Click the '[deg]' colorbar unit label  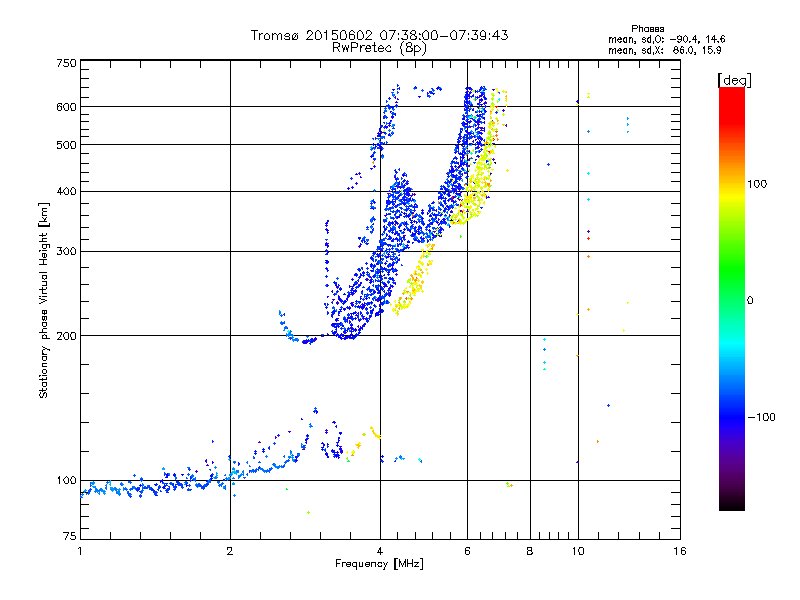tap(734, 80)
